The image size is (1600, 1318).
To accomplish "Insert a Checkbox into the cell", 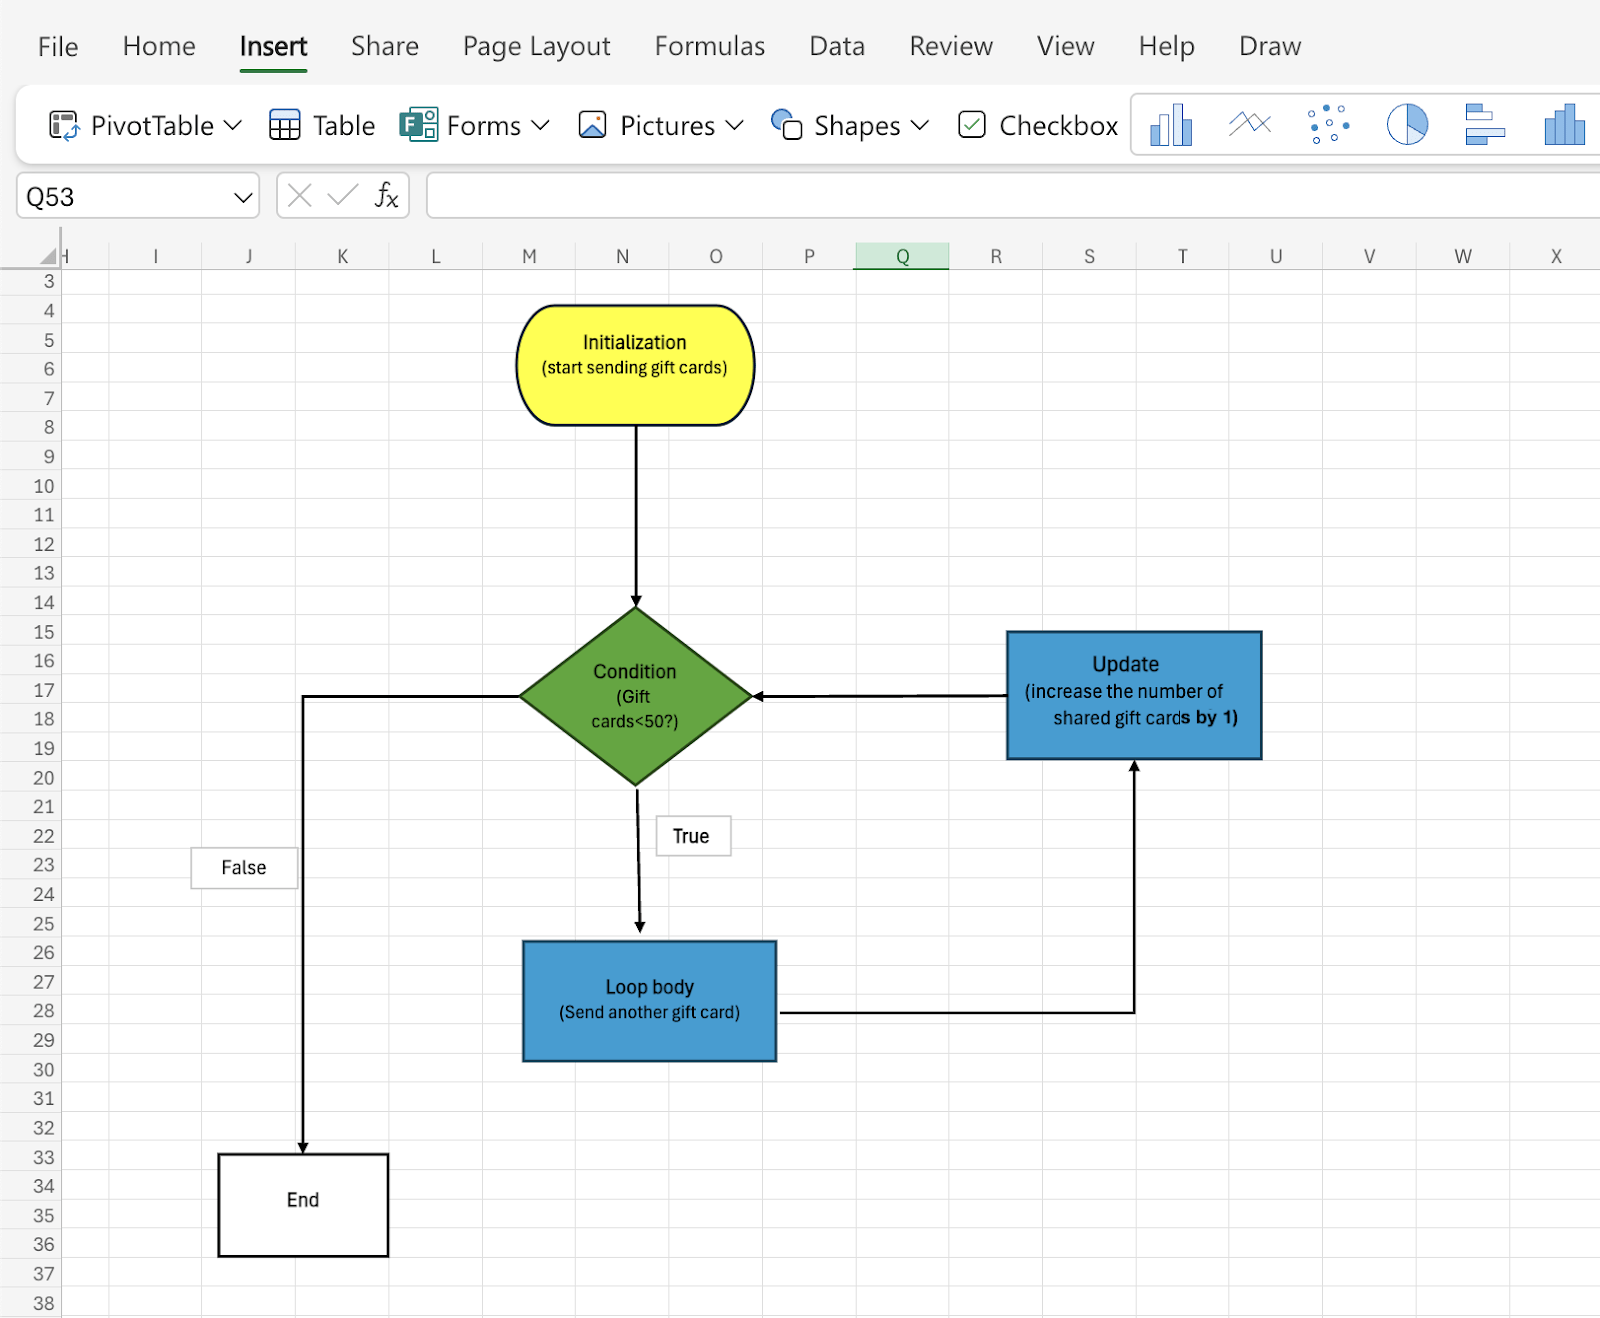I will click(1038, 125).
